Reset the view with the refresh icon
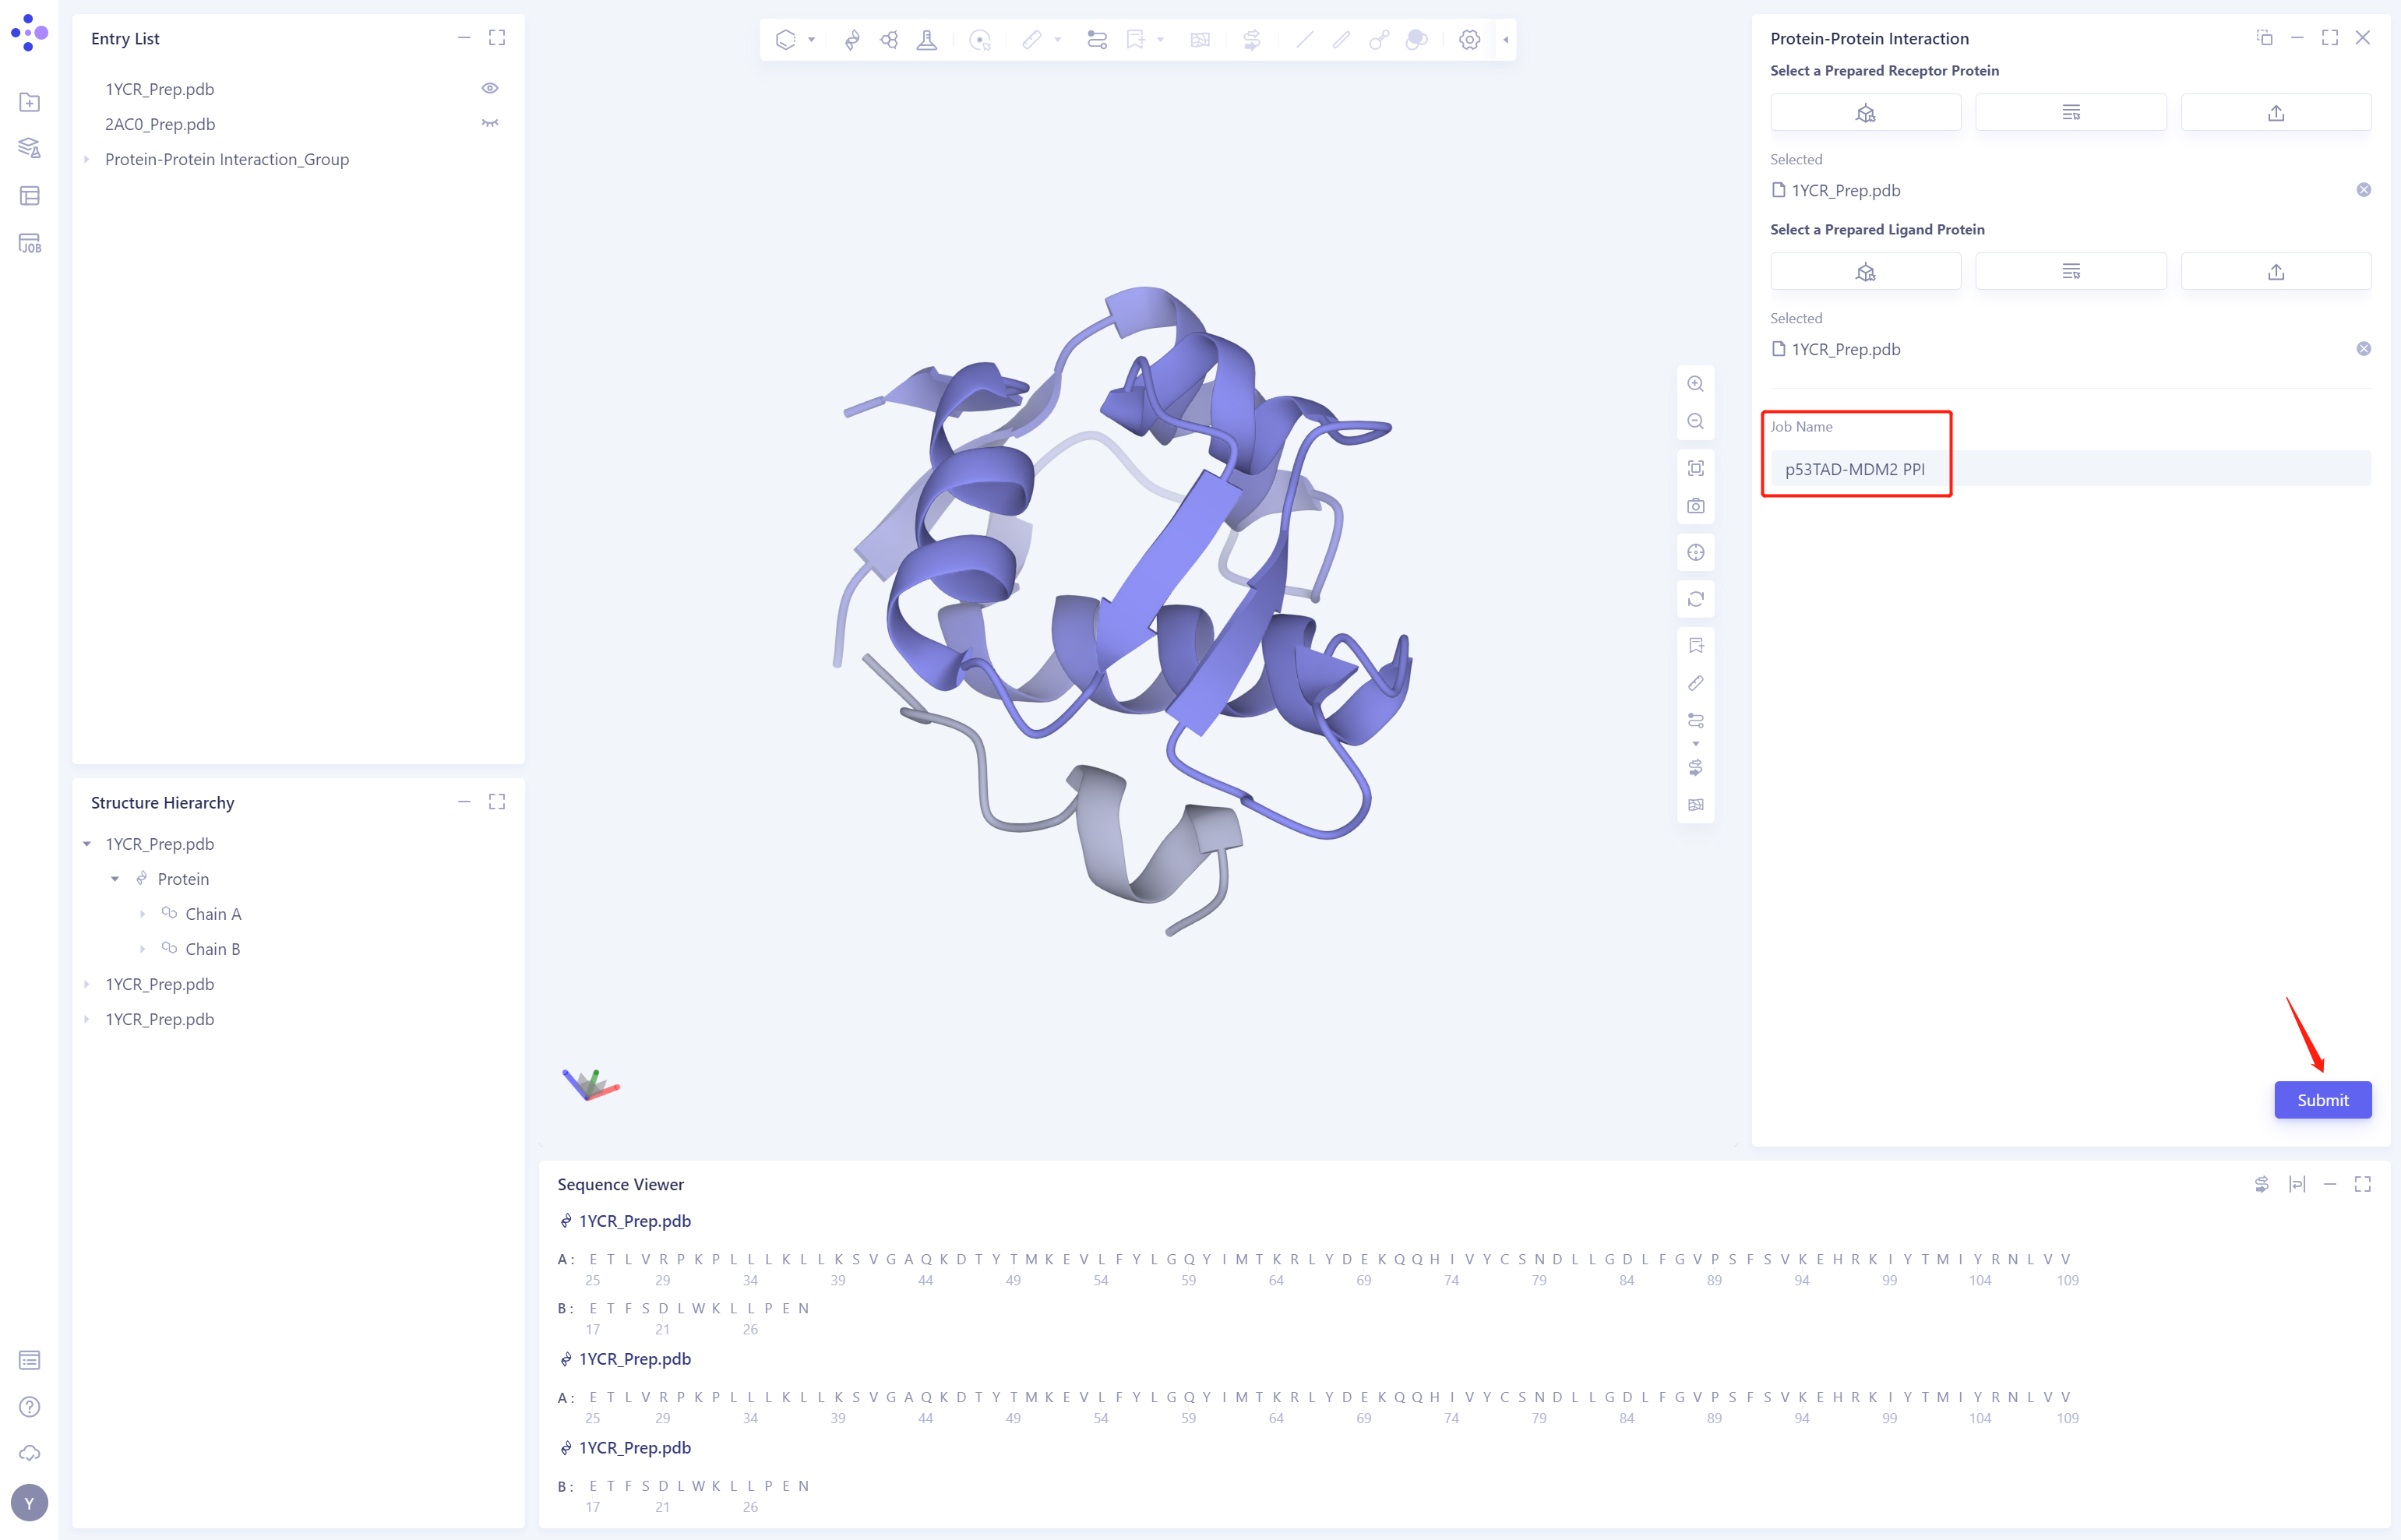2401x1540 pixels. [x=1695, y=598]
